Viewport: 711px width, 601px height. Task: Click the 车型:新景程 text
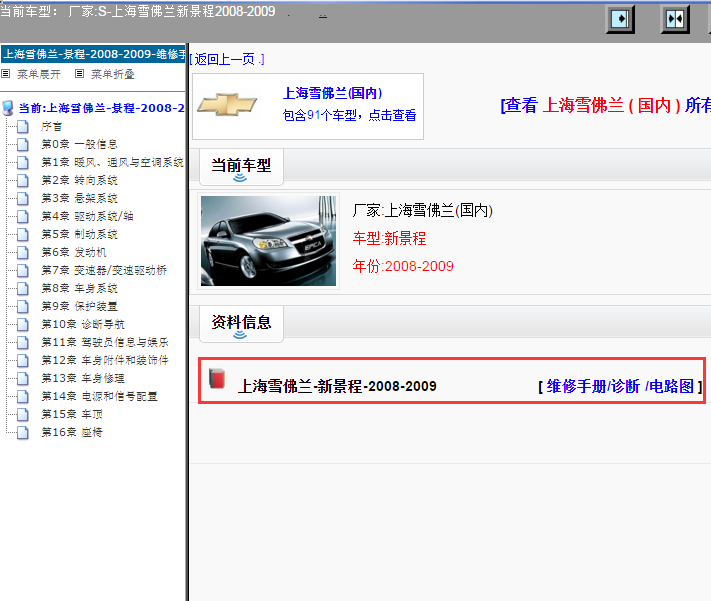[x=389, y=238]
